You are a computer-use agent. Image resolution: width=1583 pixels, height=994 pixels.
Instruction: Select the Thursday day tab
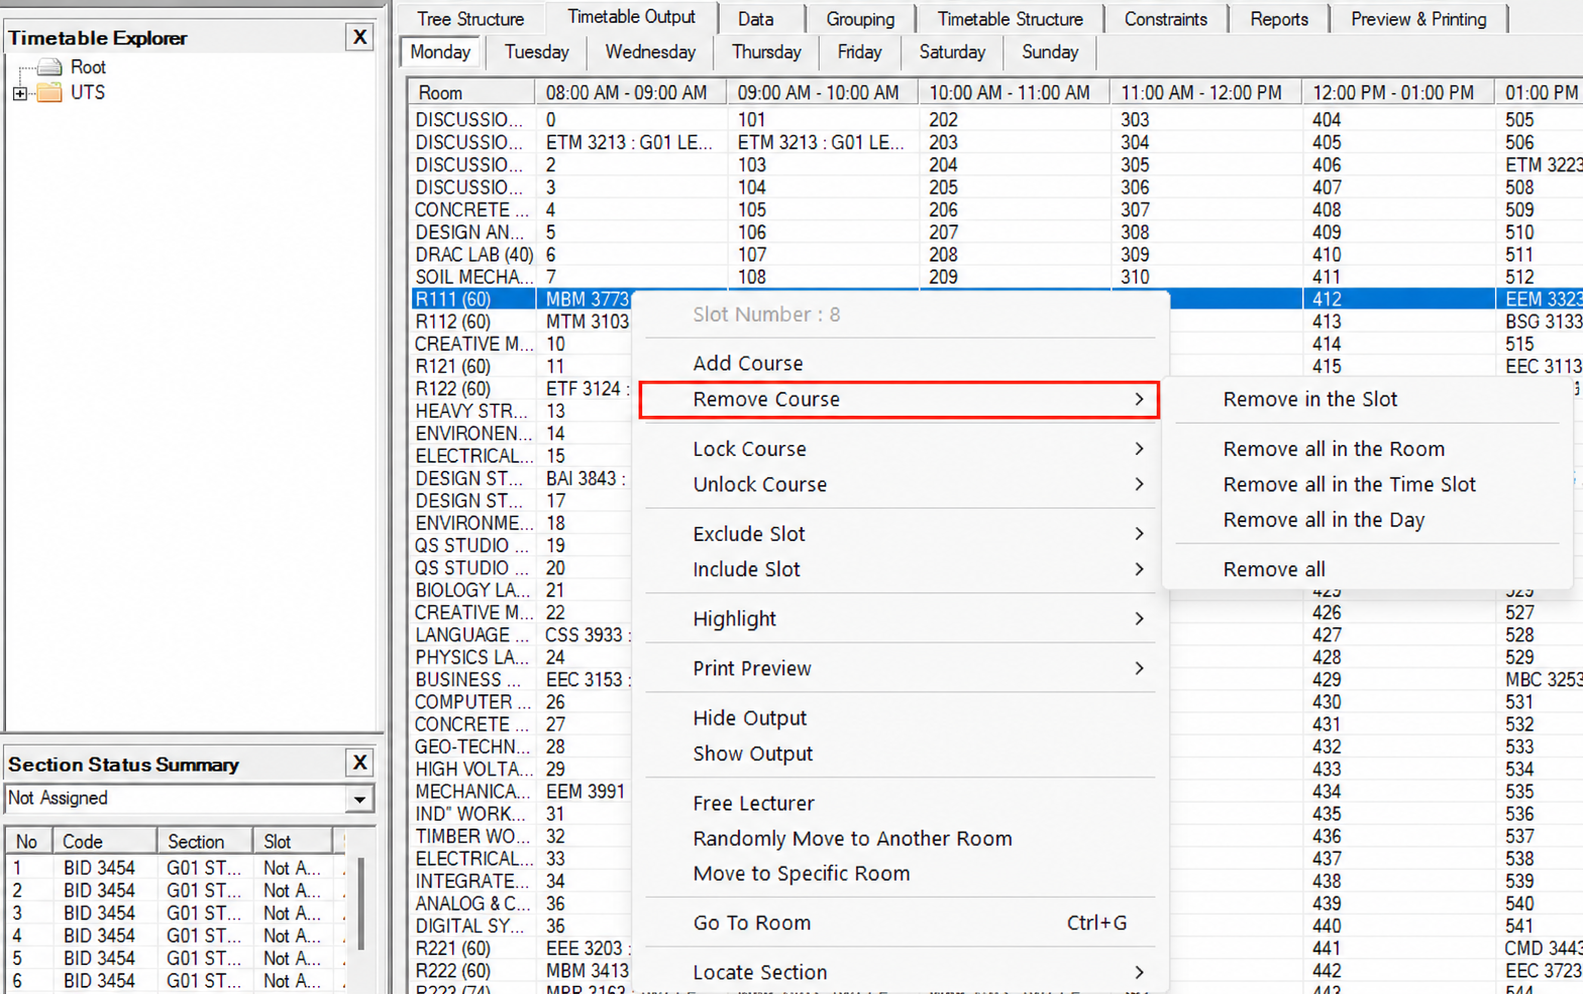point(767,52)
